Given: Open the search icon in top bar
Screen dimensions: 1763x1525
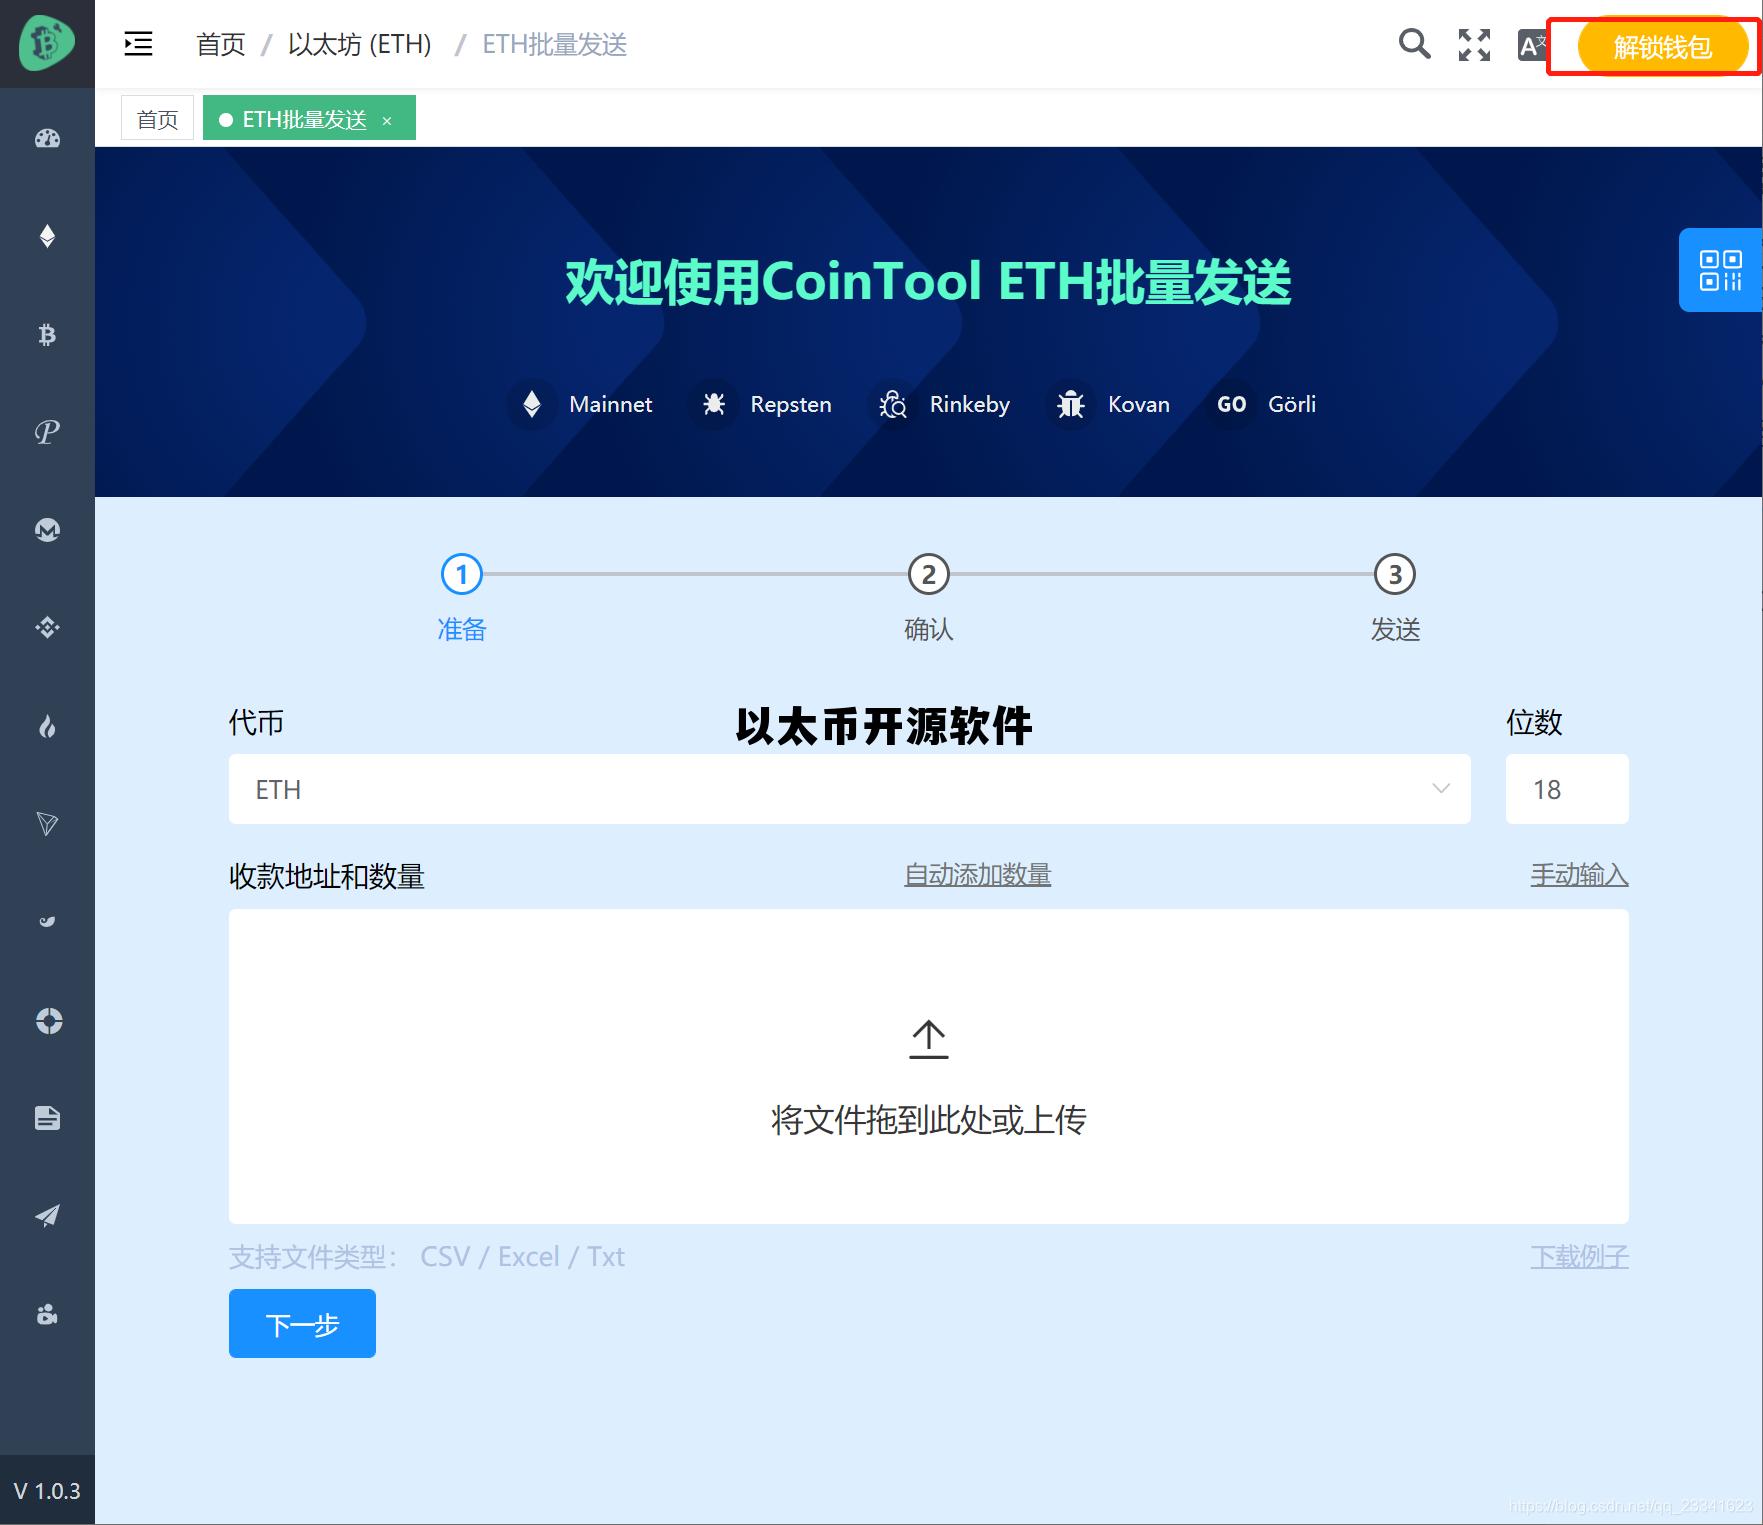Looking at the screenshot, I should 1414,44.
